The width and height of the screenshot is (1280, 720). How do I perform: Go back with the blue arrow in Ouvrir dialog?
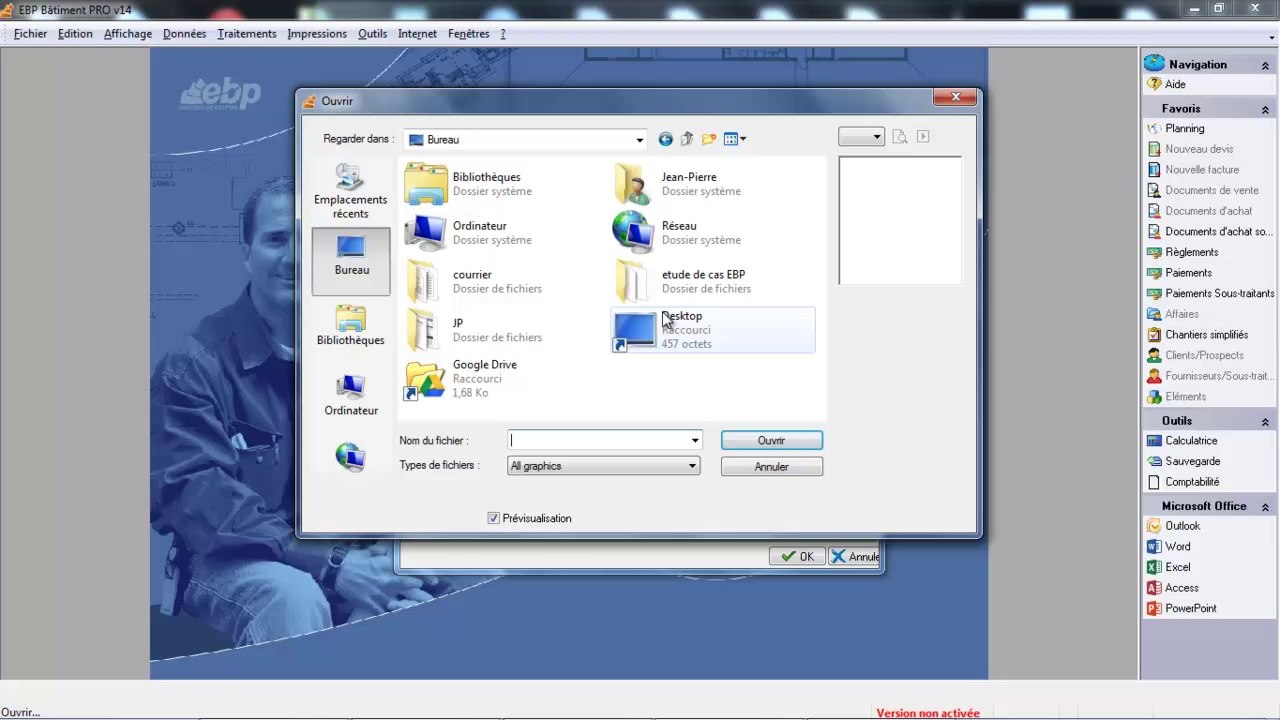click(665, 139)
